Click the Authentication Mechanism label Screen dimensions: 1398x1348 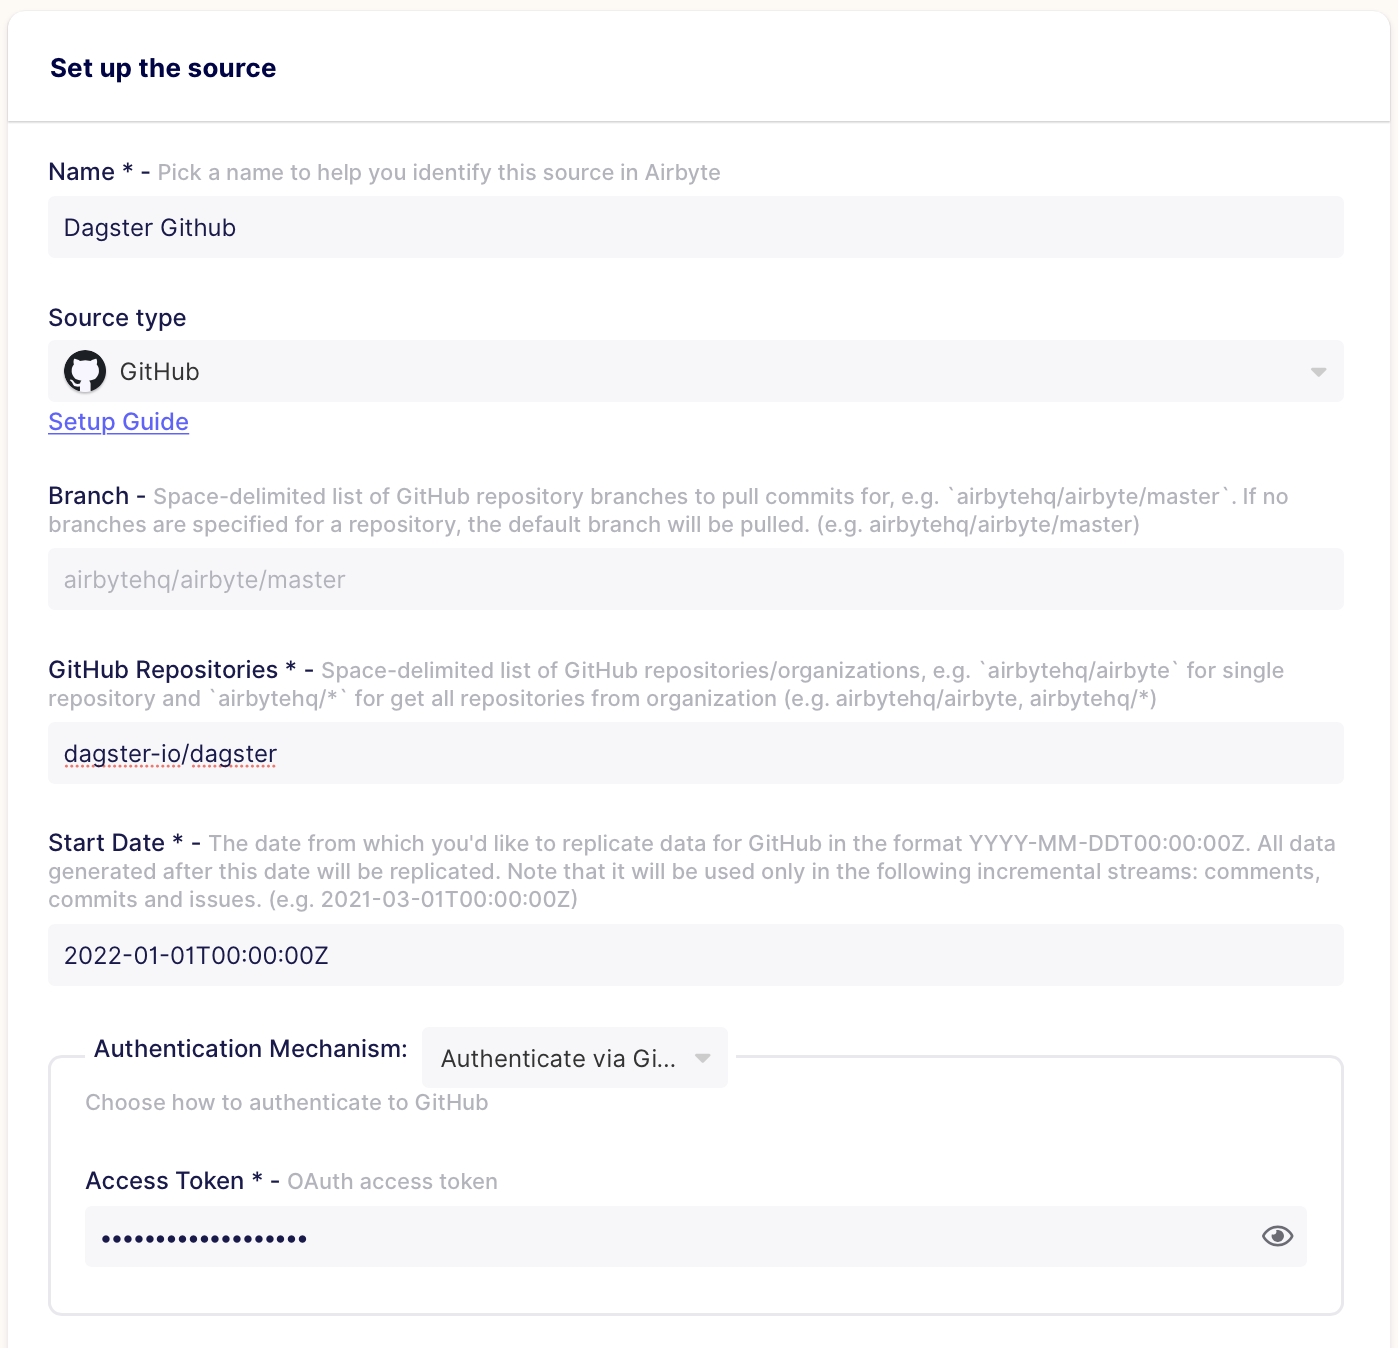click(249, 1048)
